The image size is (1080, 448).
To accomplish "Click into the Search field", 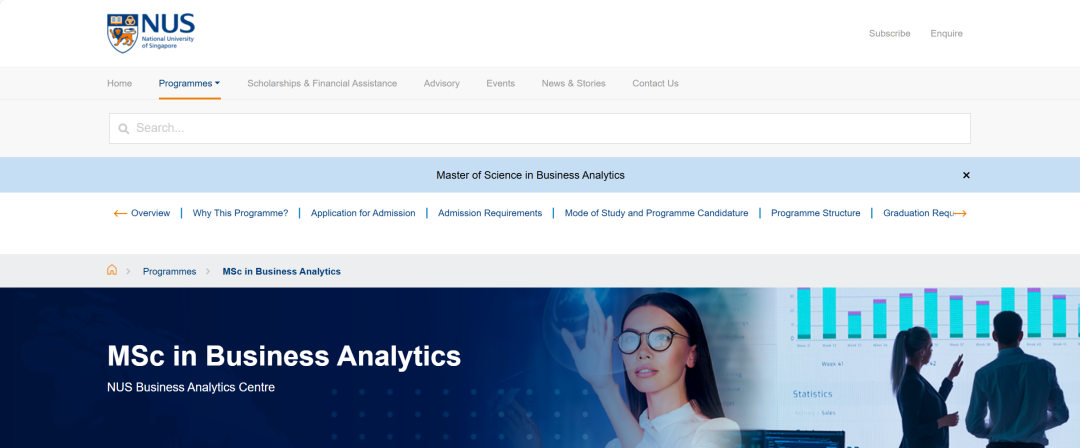I will 539,128.
